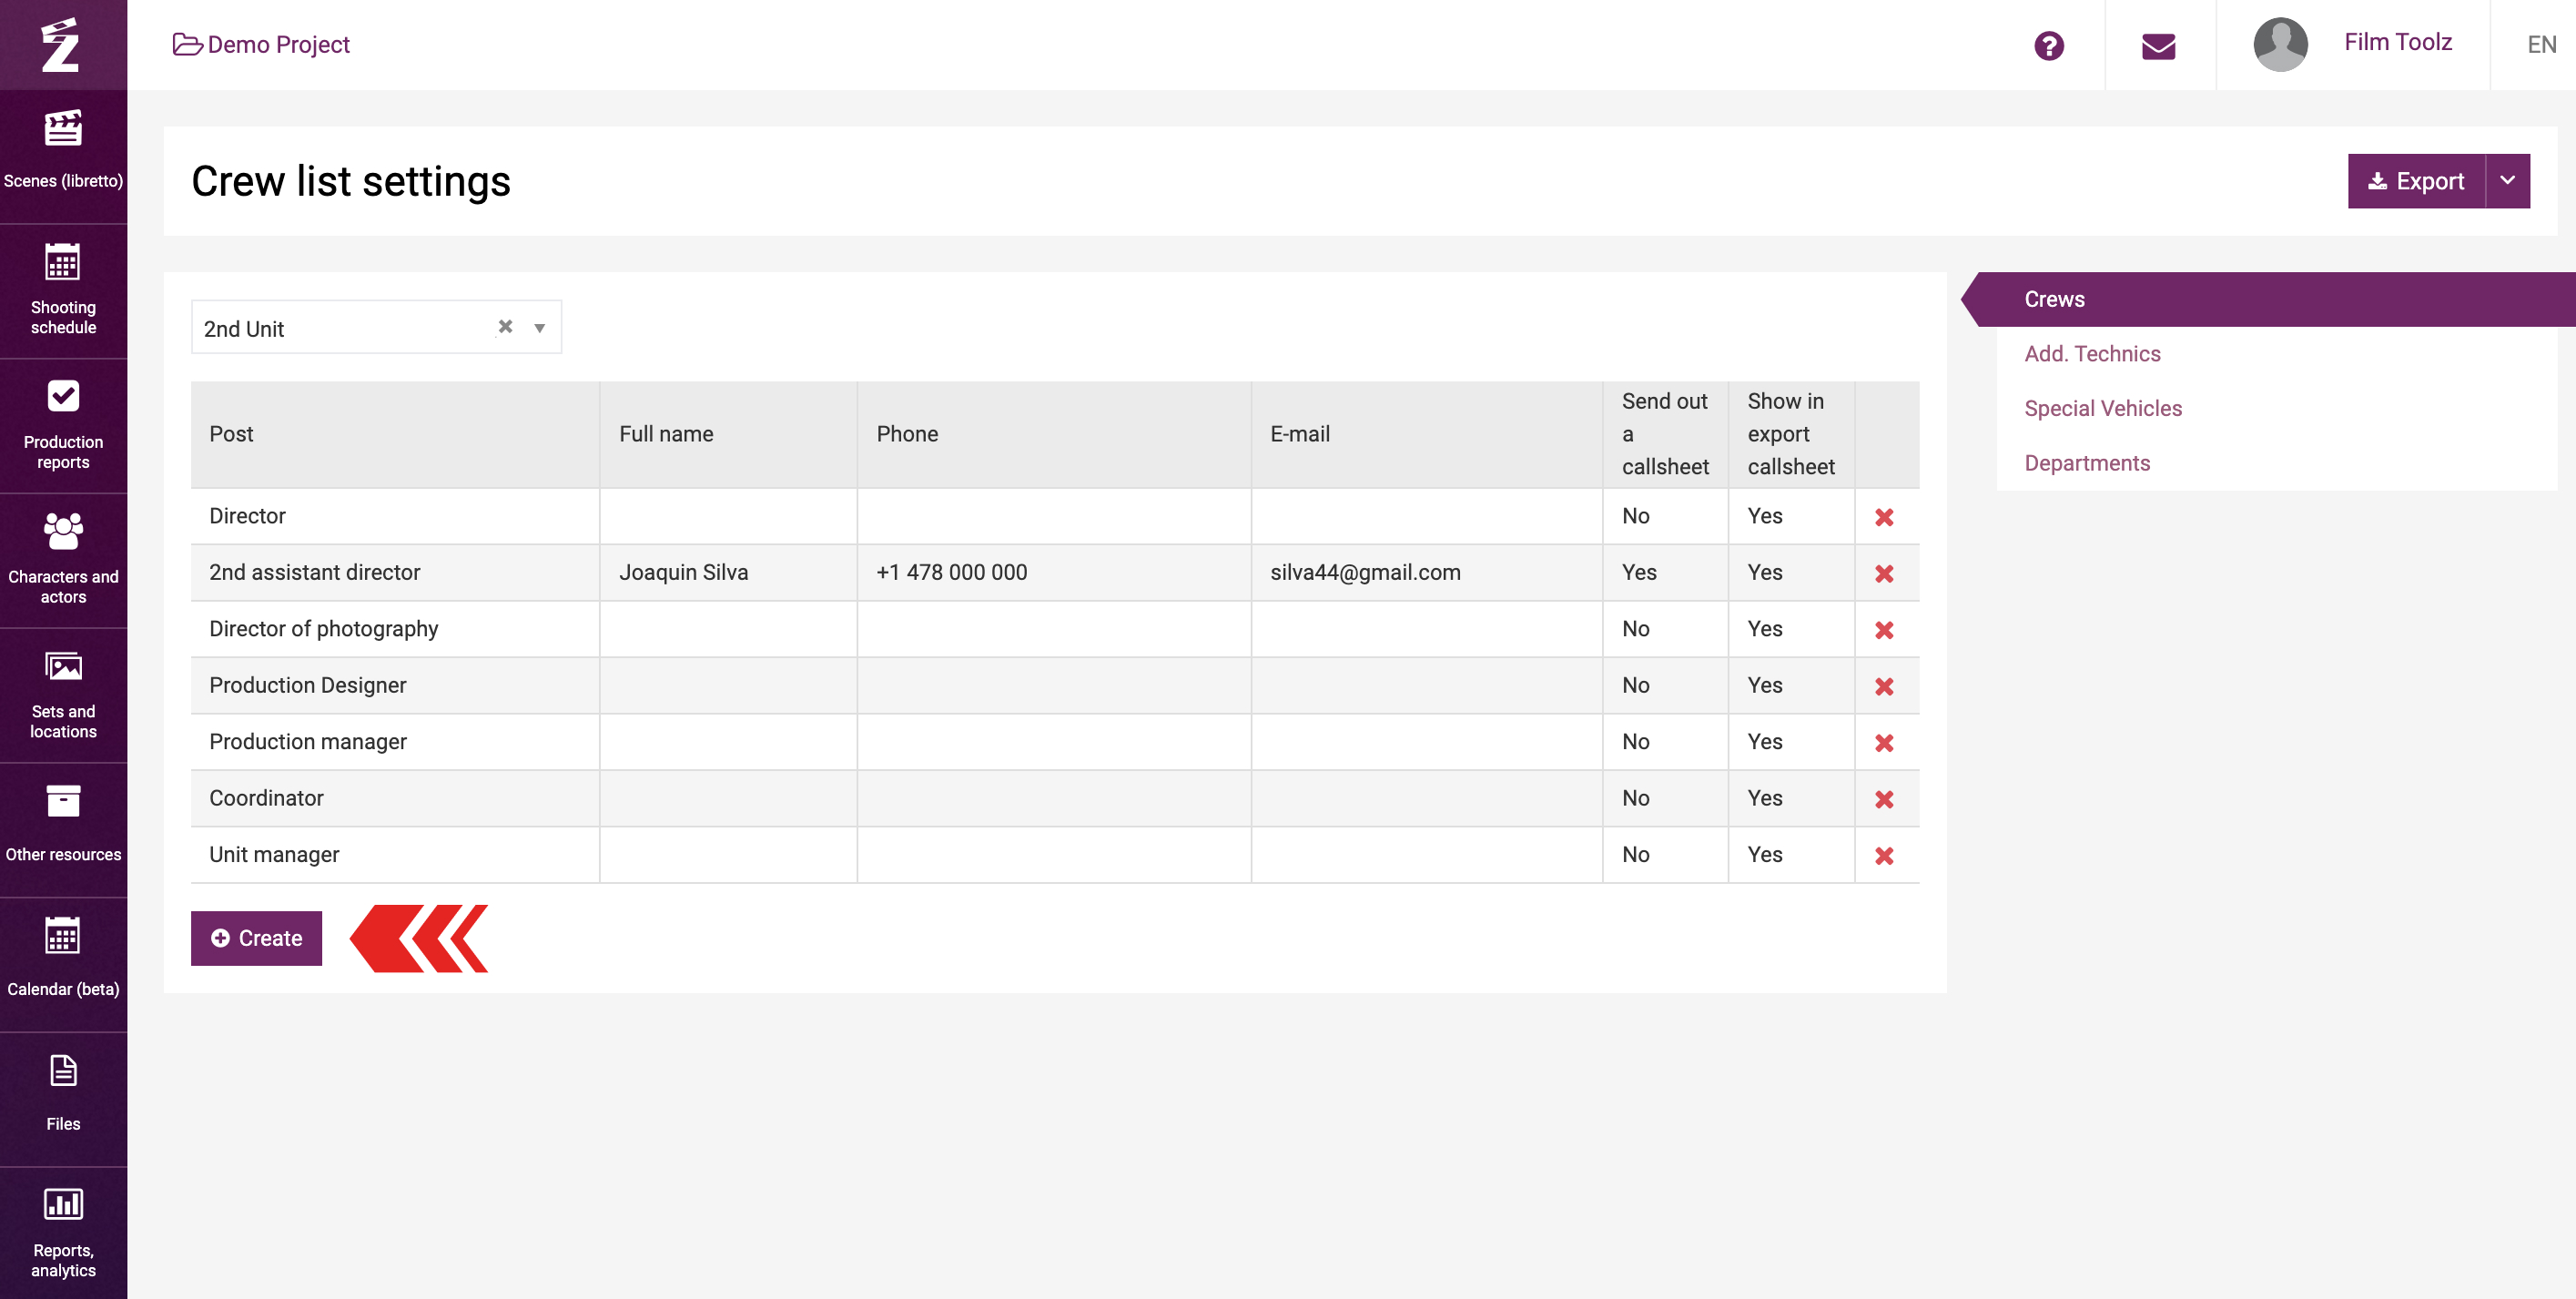Click Send out No in Director row
The width and height of the screenshot is (2576, 1299).
pyautogui.click(x=1635, y=516)
